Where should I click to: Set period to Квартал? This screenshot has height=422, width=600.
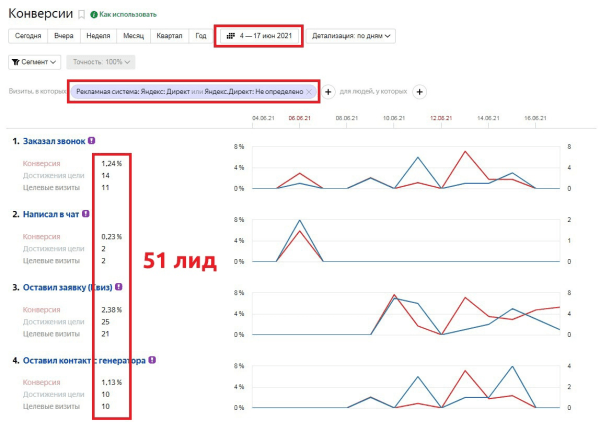coord(169,36)
